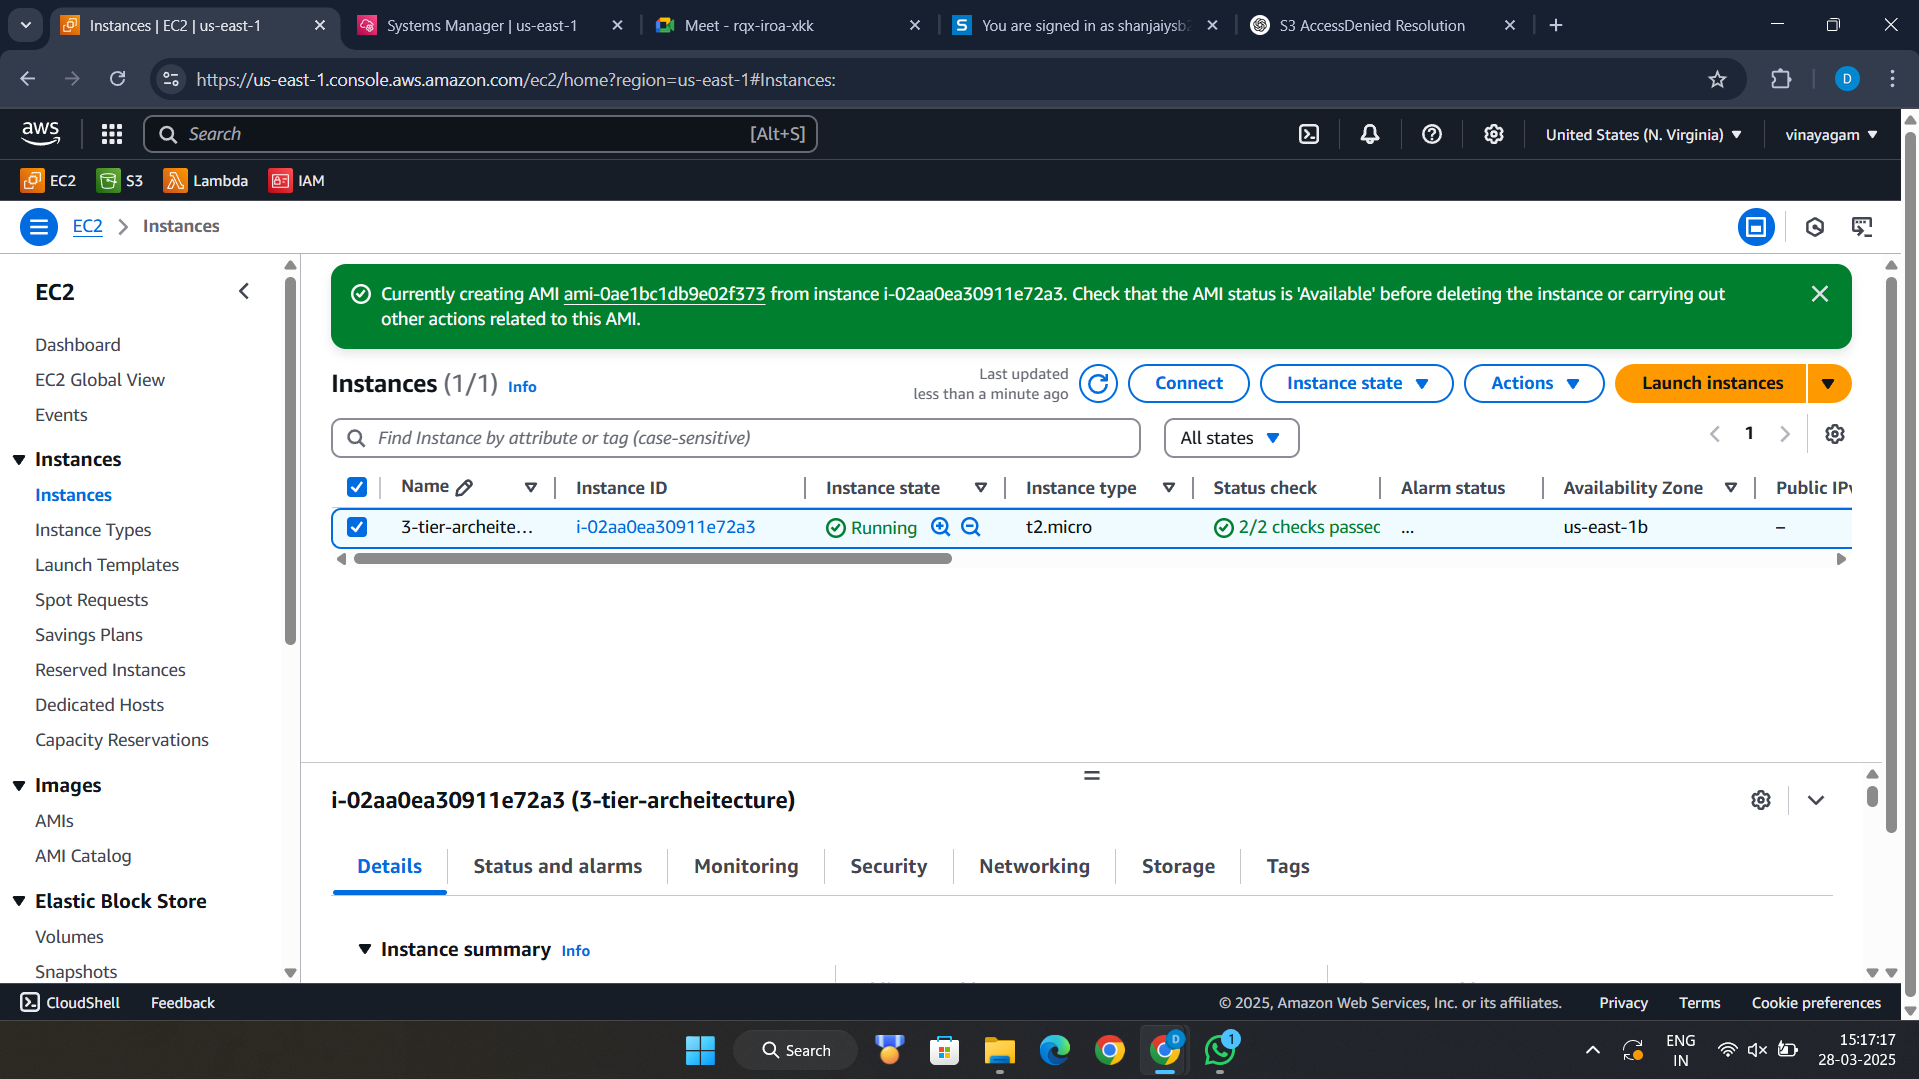Open the Launch instances split arrow
Screen dimensions: 1919x1079
pyautogui.click(x=1828, y=384)
